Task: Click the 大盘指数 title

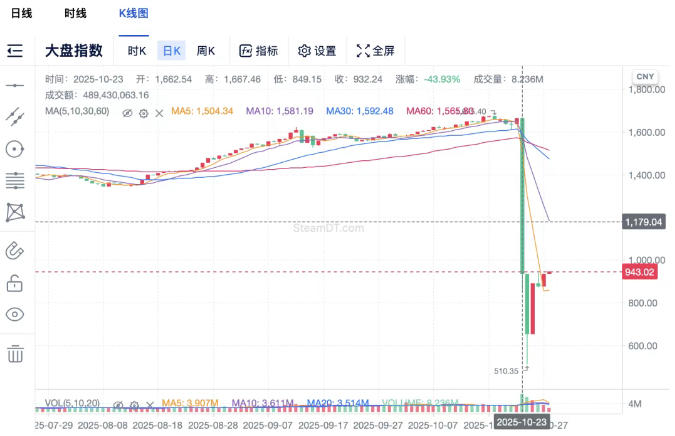Action: 74,51
